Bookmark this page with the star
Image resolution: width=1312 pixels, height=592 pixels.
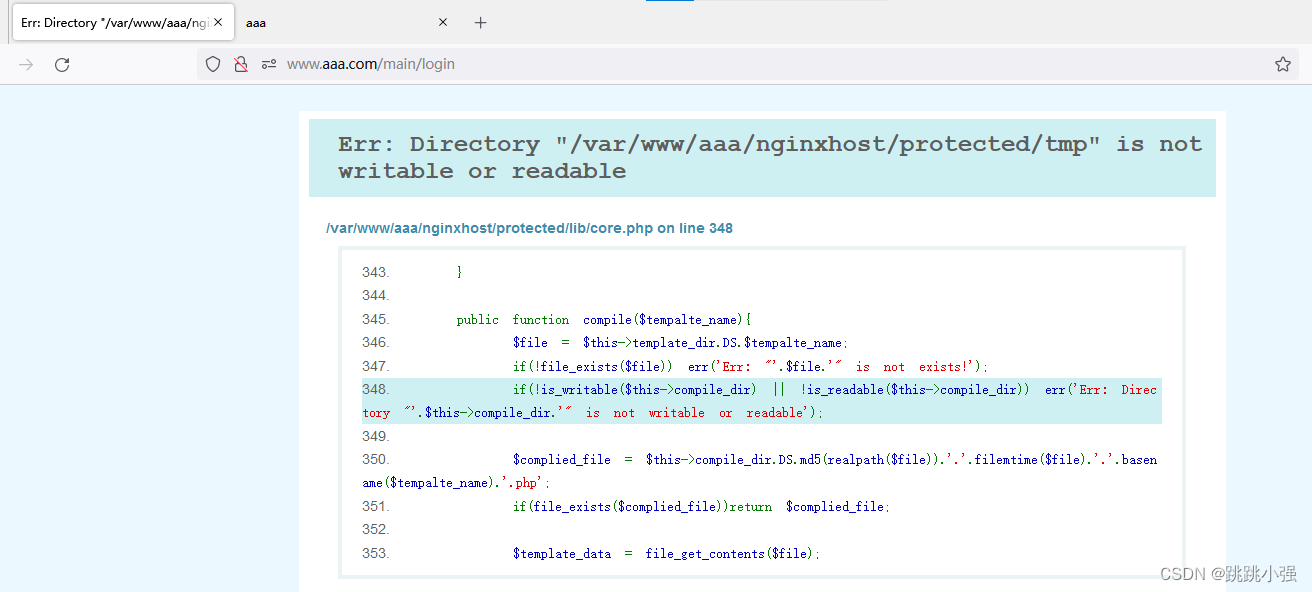click(x=1283, y=64)
